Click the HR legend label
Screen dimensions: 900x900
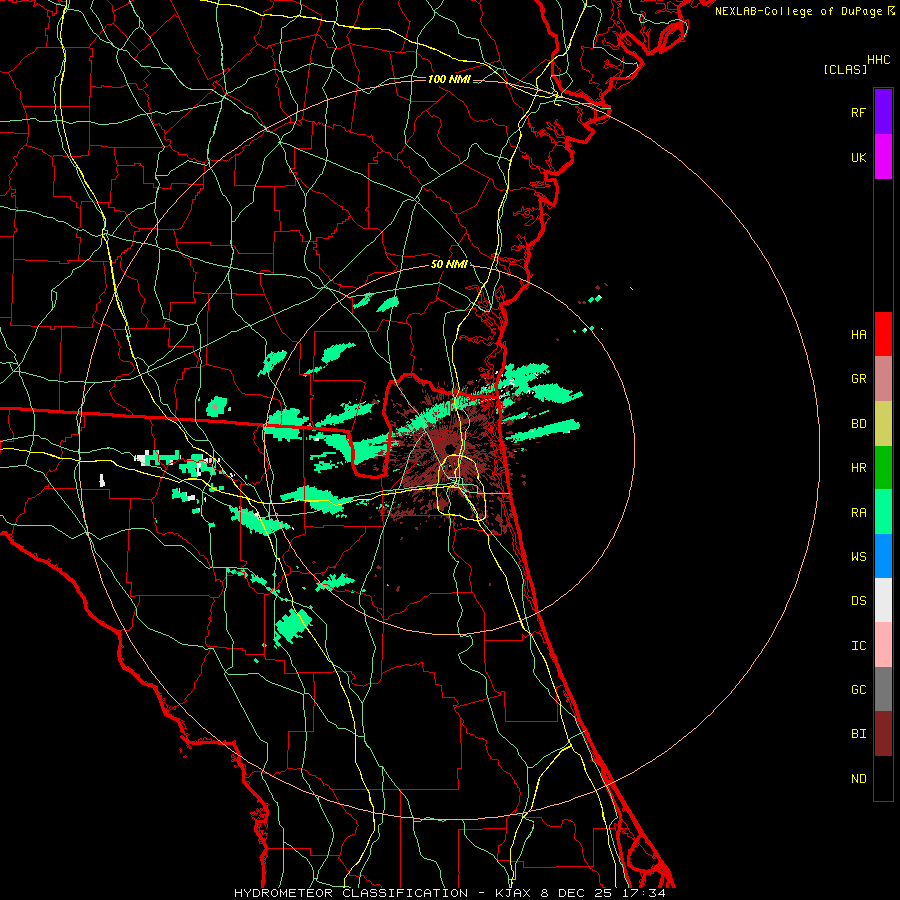pos(858,468)
